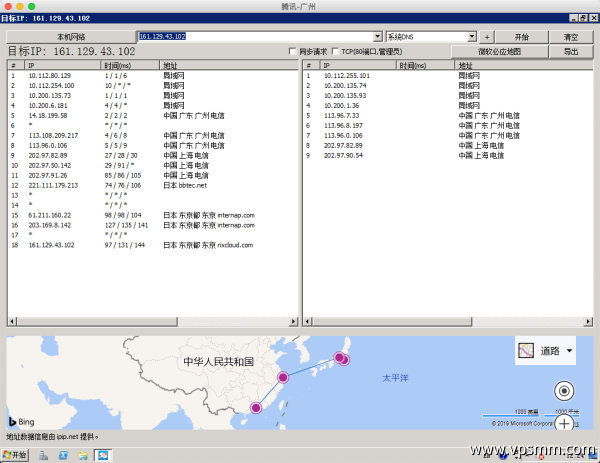
Task: Select right table row 10.112.255.101
Action: coord(448,76)
